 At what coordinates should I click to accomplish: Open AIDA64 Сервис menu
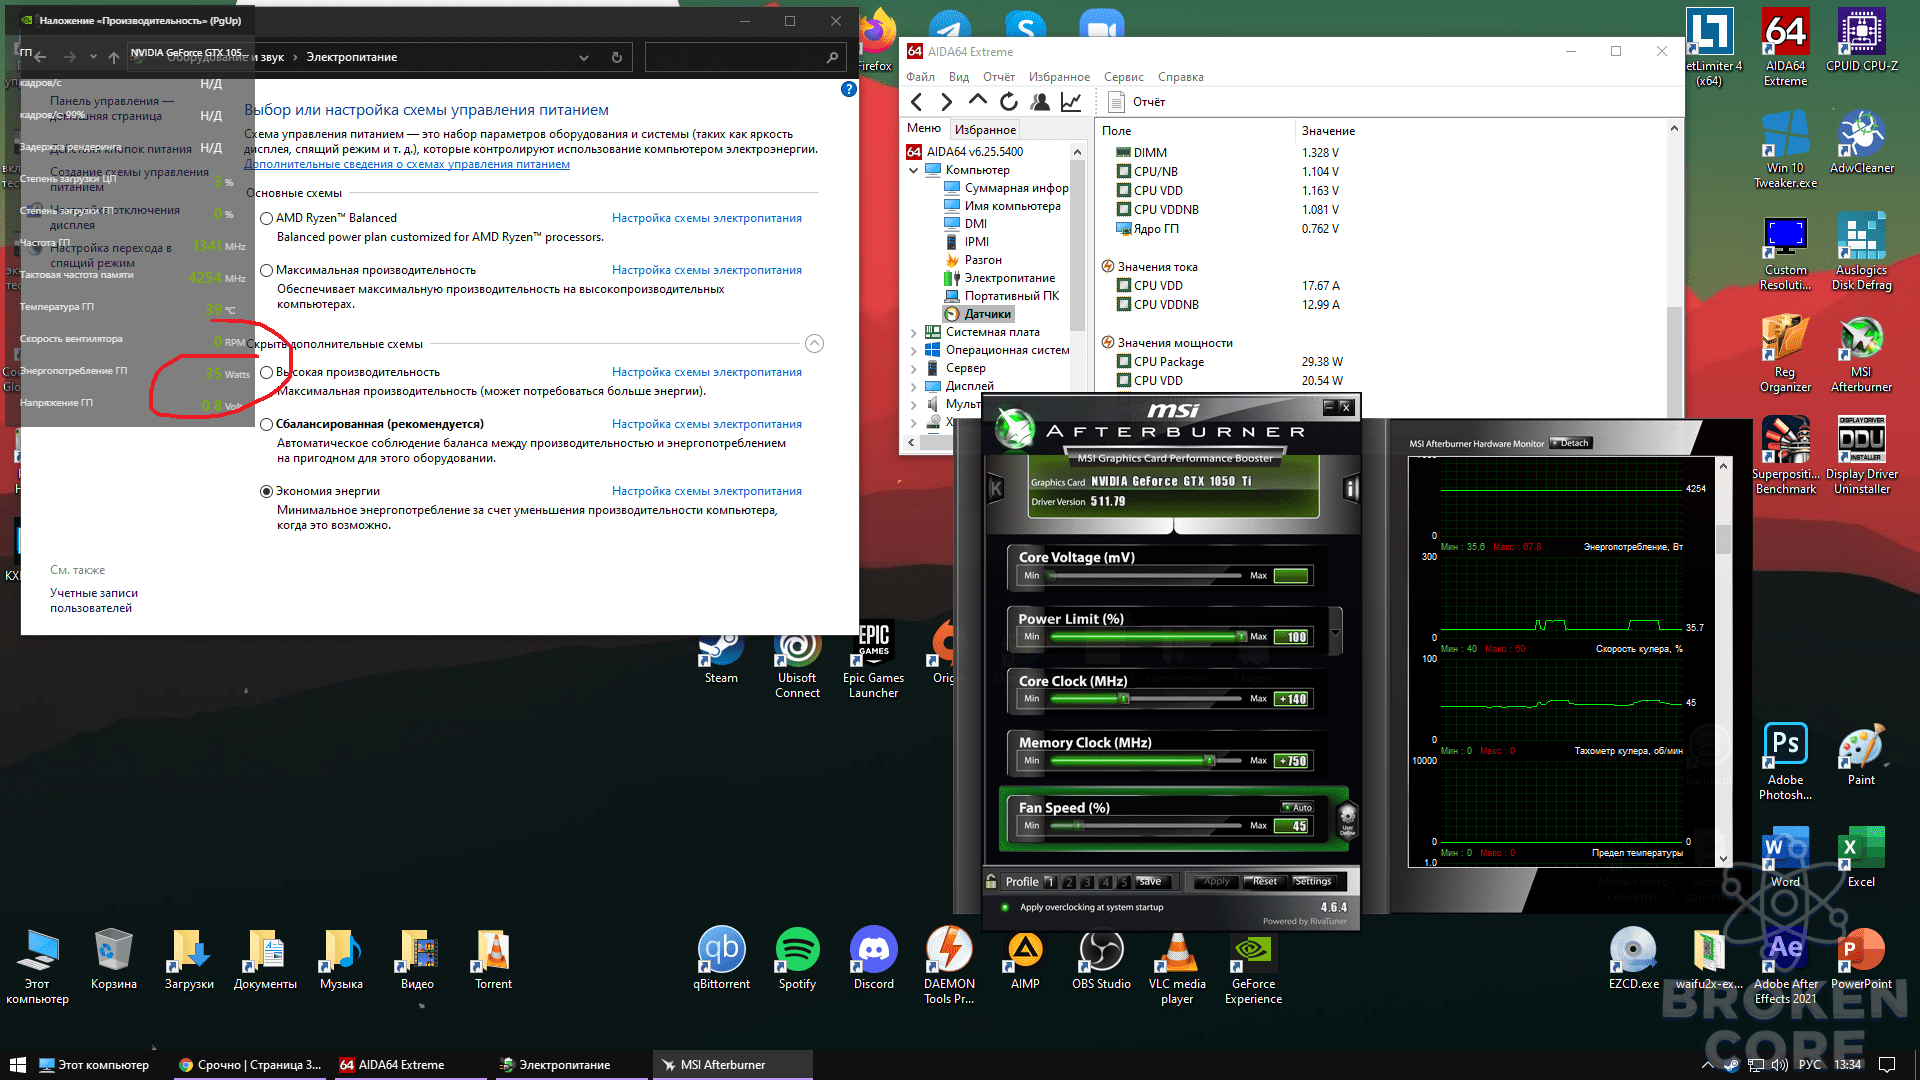1123,77
